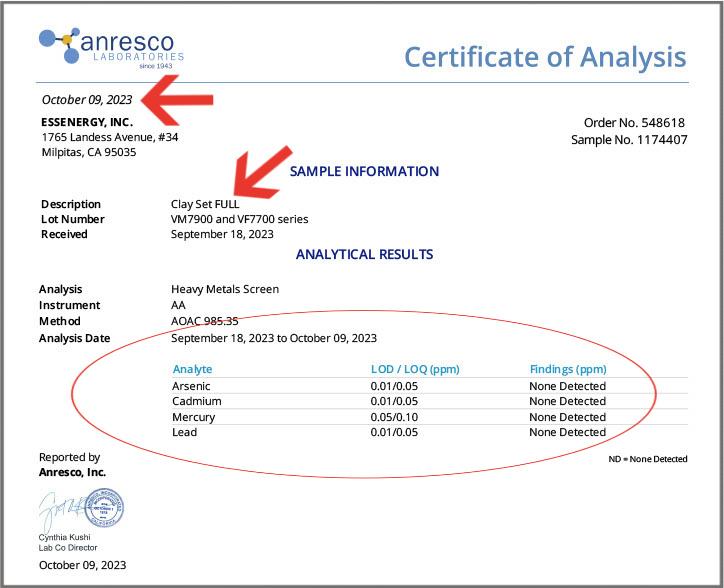Viewport: 724px width, 588px height.
Task: Click the Analysis label
Action: coord(60,289)
